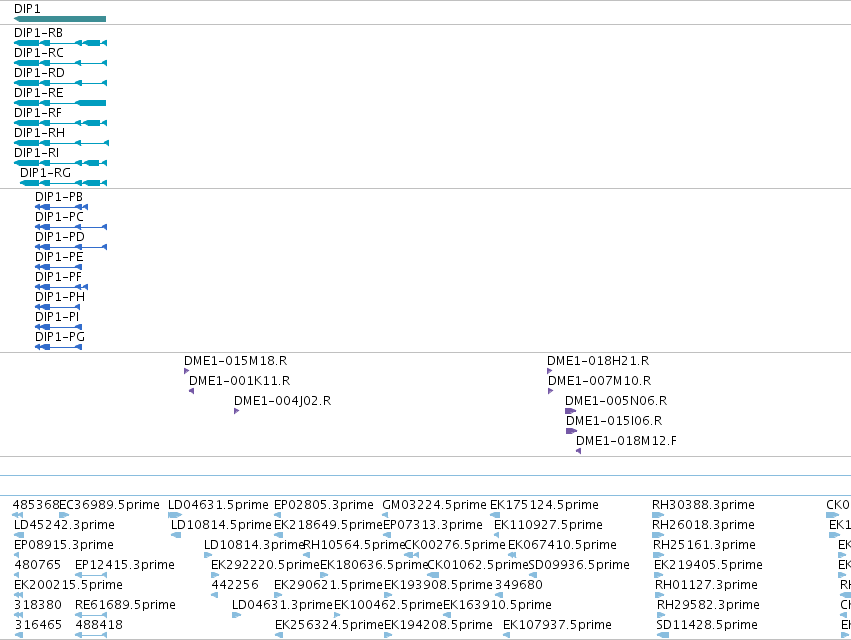This screenshot has width=851, height=640.
Task: Click the EK200215.5prime EST label
Action: 68,585
